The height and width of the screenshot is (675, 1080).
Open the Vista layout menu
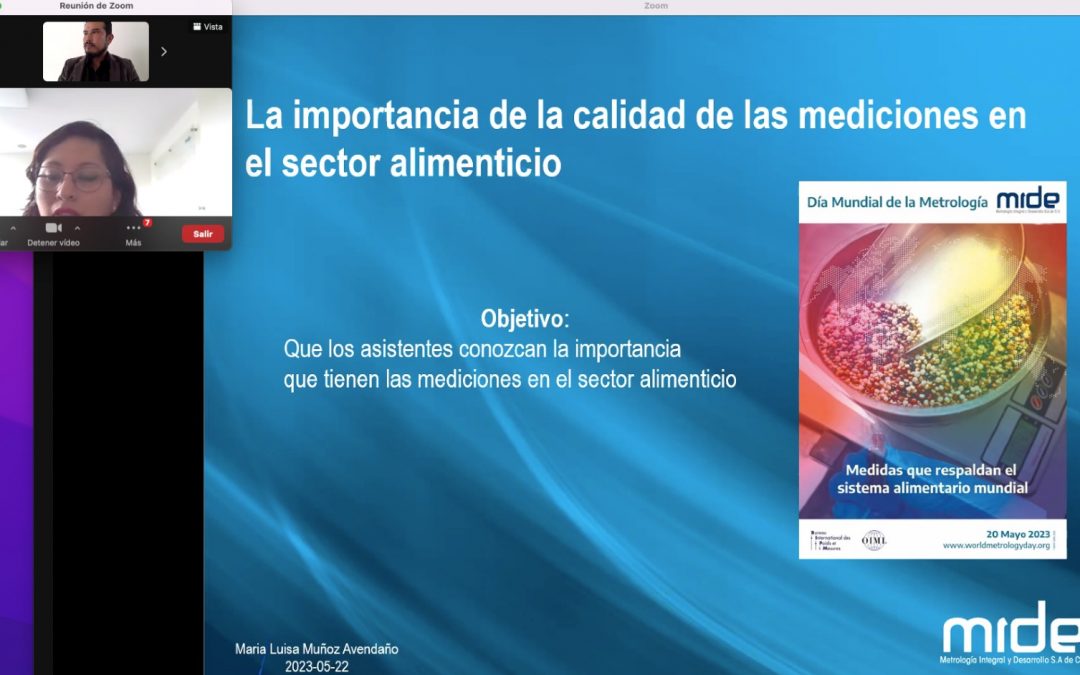point(208,27)
